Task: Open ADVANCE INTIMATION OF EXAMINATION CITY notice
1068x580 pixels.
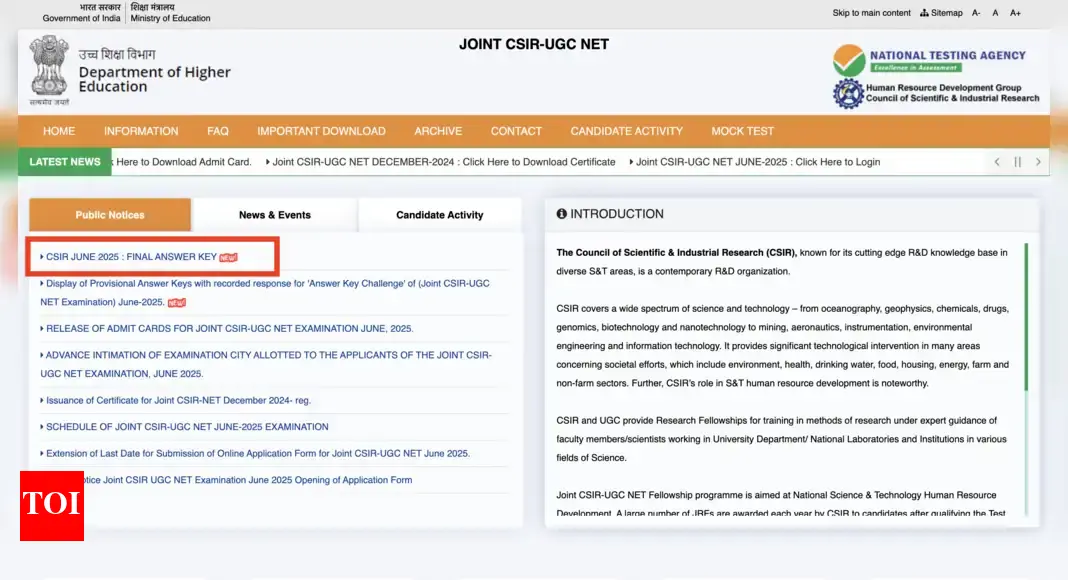Action: pos(266,364)
